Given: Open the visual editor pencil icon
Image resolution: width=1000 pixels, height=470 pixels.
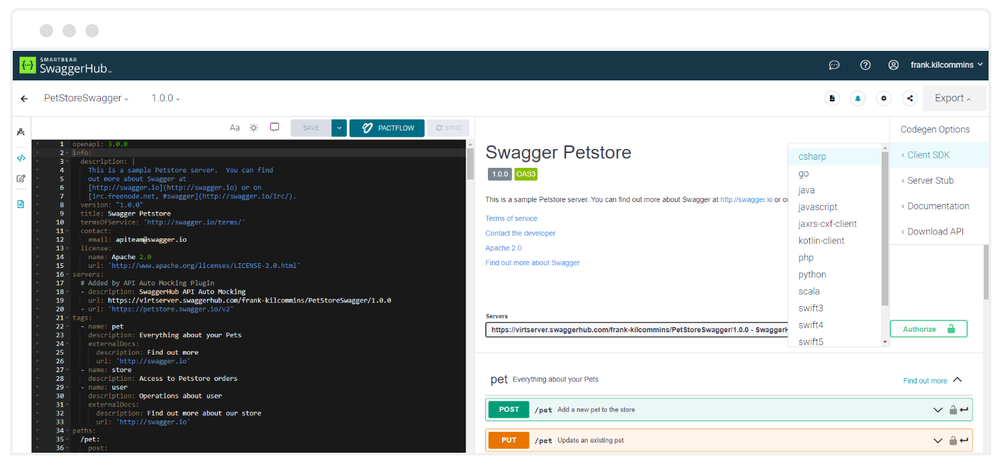Looking at the screenshot, I should [x=20, y=179].
